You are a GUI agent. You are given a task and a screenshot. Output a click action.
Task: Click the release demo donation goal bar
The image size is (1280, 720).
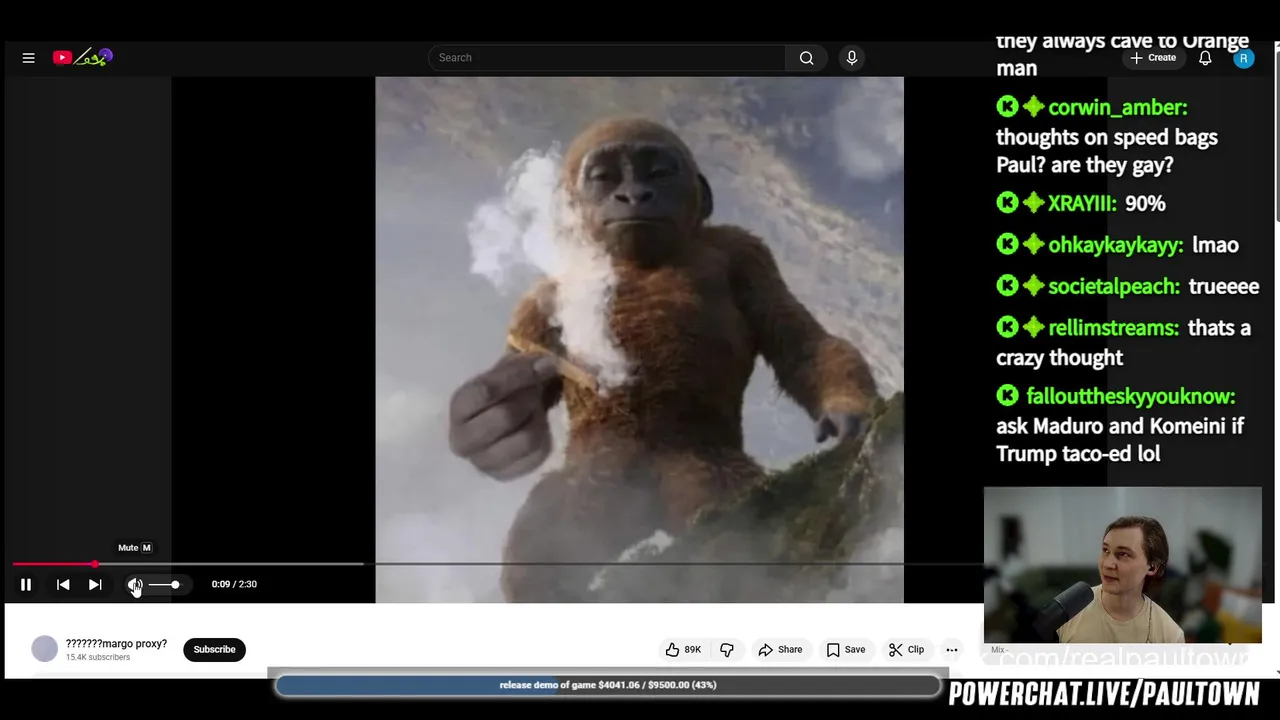pyautogui.click(x=608, y=686)
